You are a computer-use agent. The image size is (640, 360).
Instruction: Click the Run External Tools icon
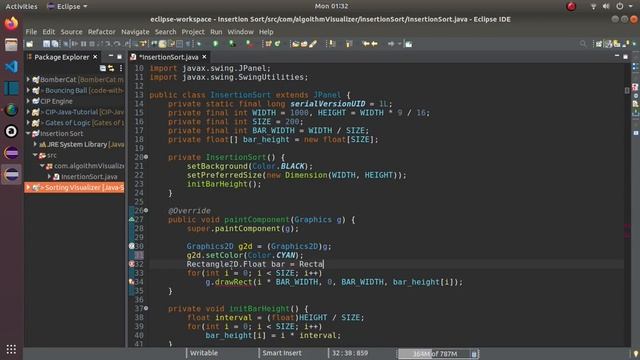pos(249,44)
